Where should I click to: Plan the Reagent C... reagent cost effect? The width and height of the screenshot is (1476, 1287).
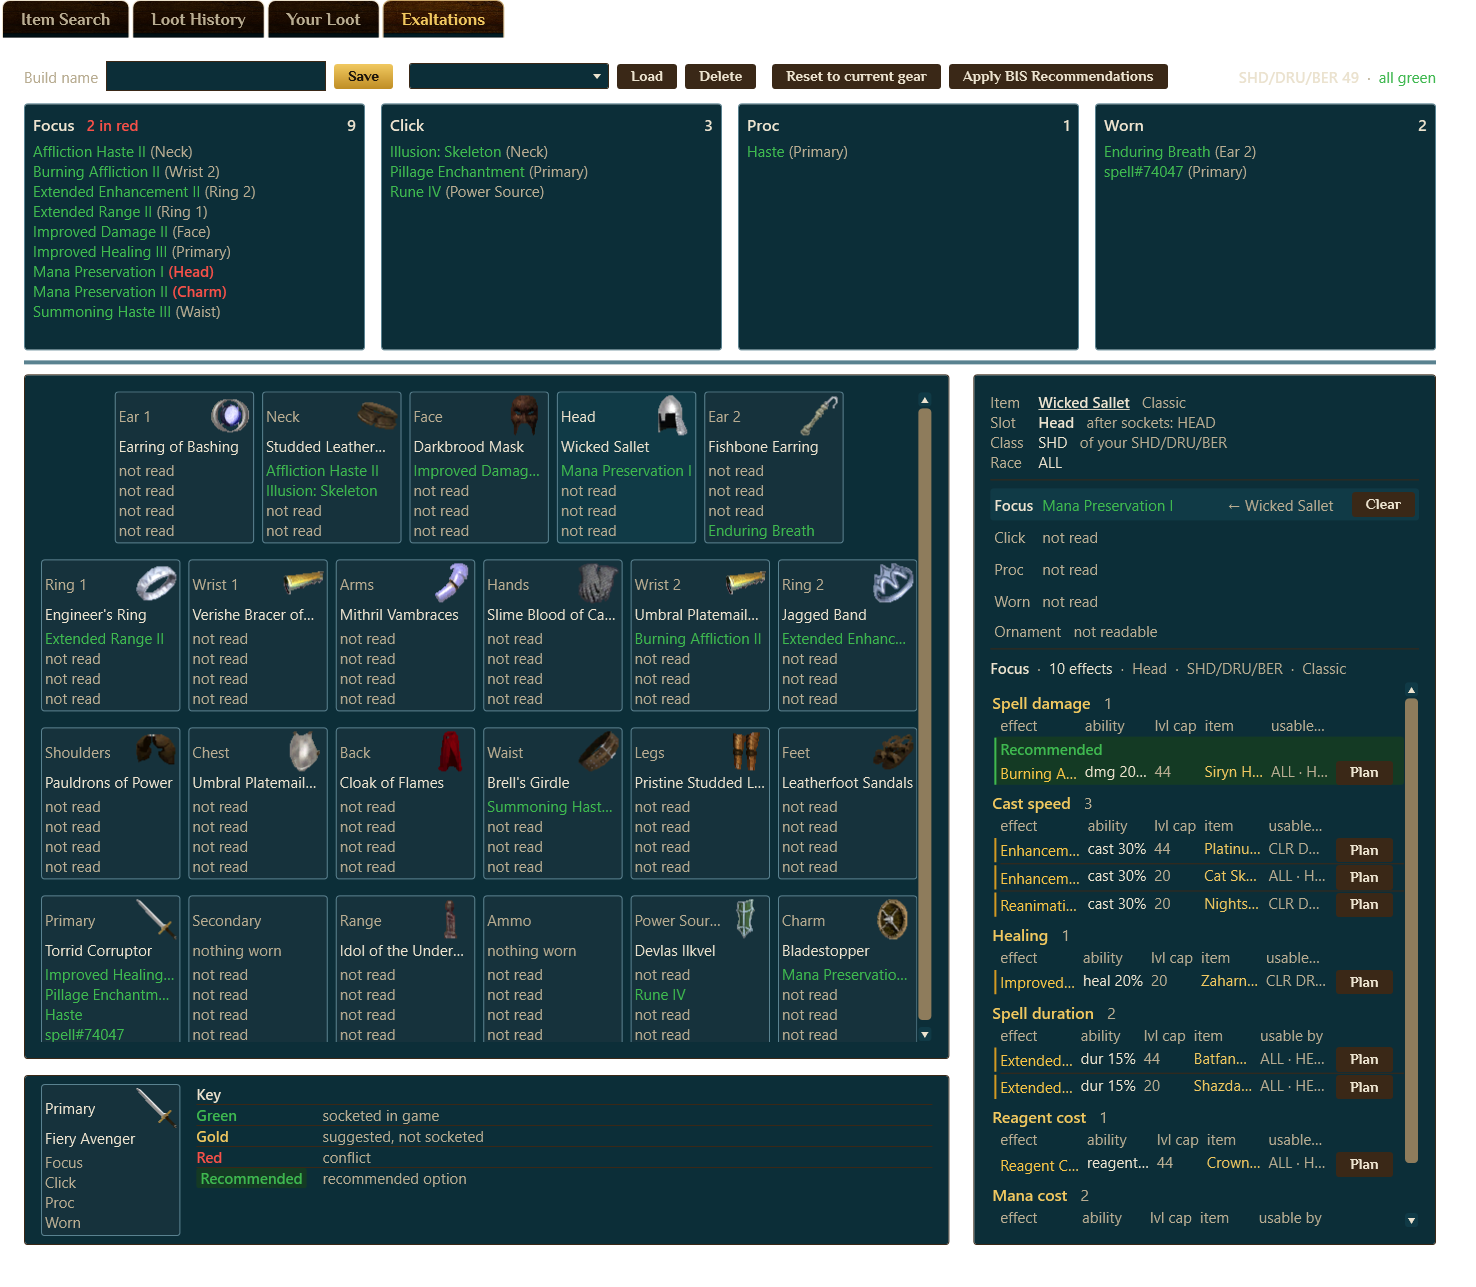click(1364, 1164)
